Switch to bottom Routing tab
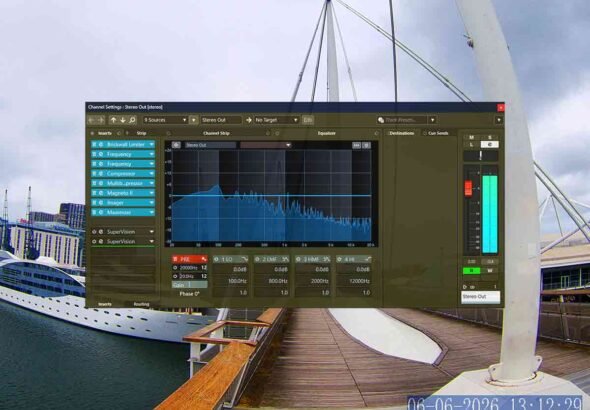Viewport: 590px width, 410px height. [141, 304]
